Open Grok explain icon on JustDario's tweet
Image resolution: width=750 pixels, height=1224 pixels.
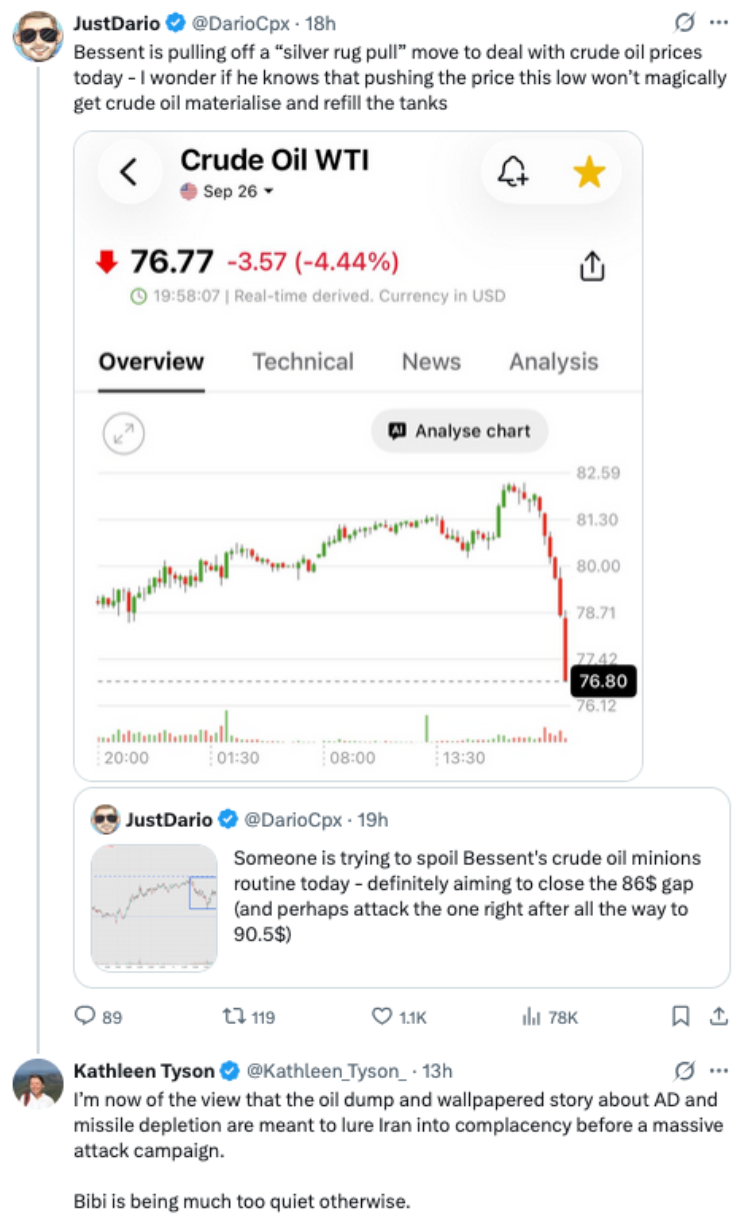685,23
